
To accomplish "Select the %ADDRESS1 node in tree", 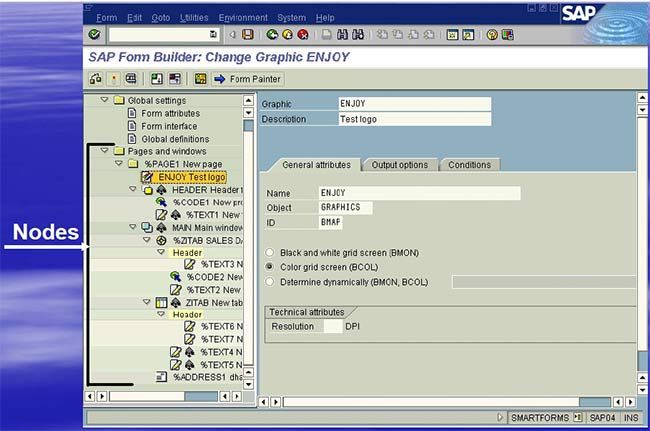I will coord(207,377).
